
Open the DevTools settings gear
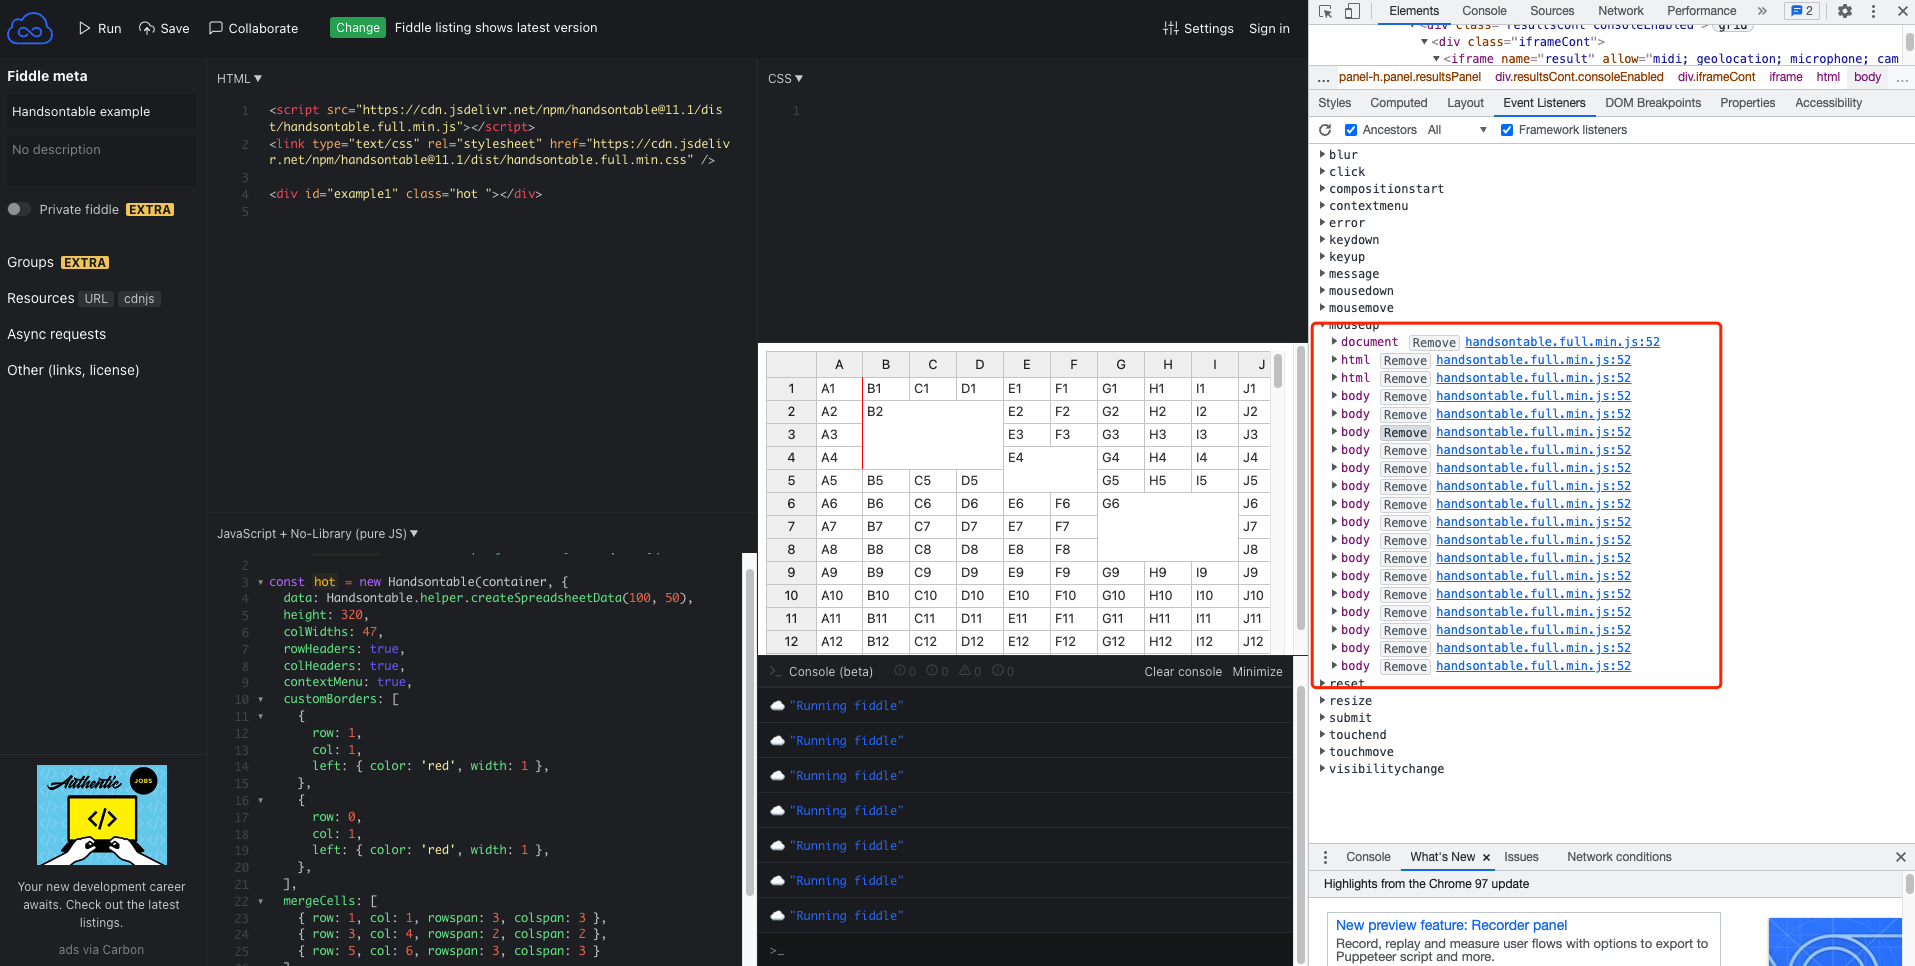point(1844,11)
